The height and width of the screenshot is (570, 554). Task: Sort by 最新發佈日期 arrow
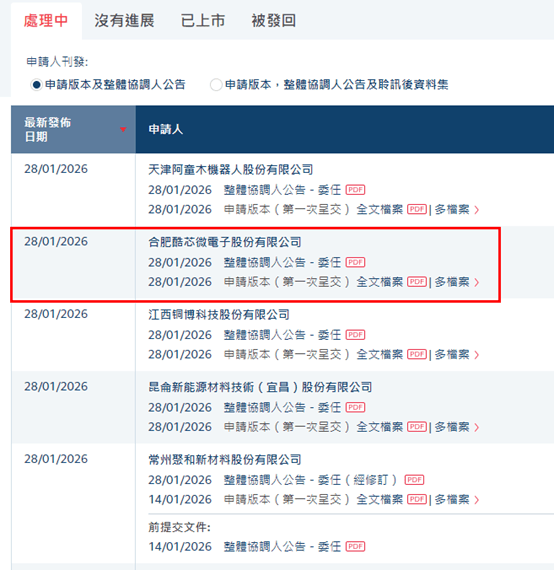pyautogui.click(x=123, y=129)
